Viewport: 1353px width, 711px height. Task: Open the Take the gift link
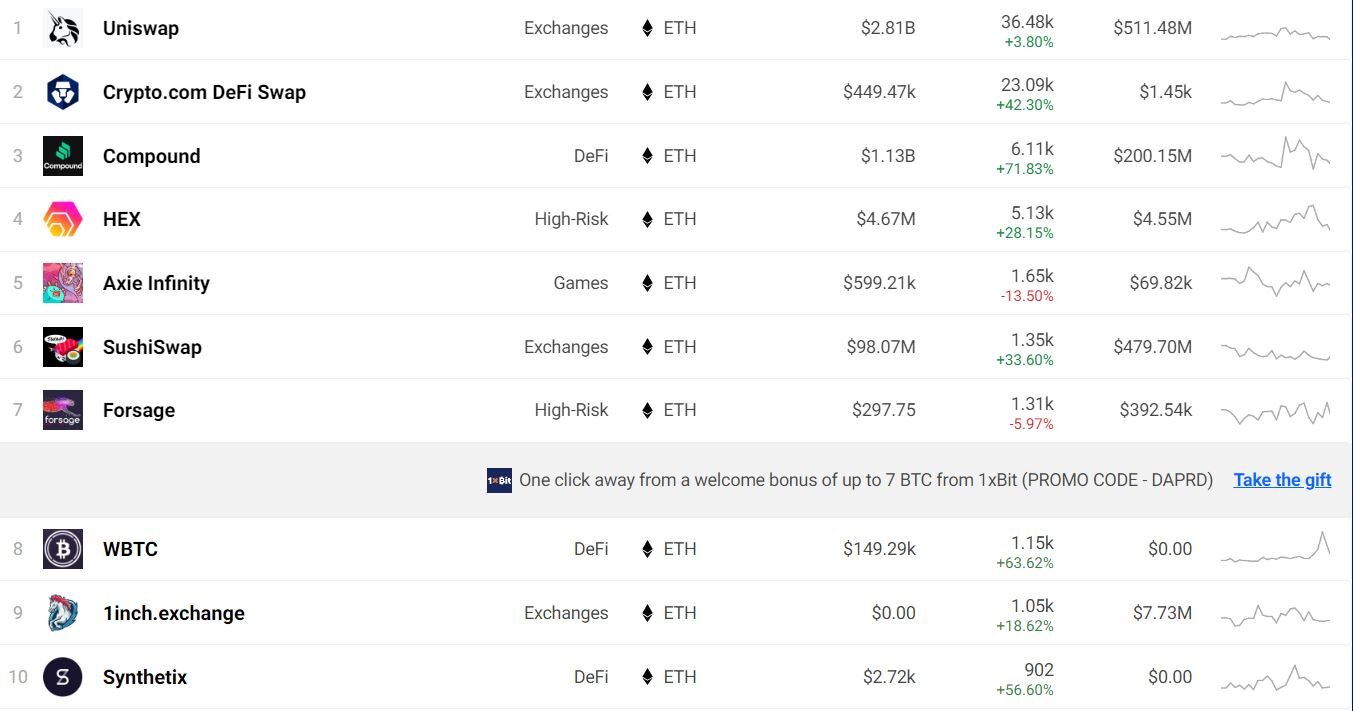point(1282,480)
